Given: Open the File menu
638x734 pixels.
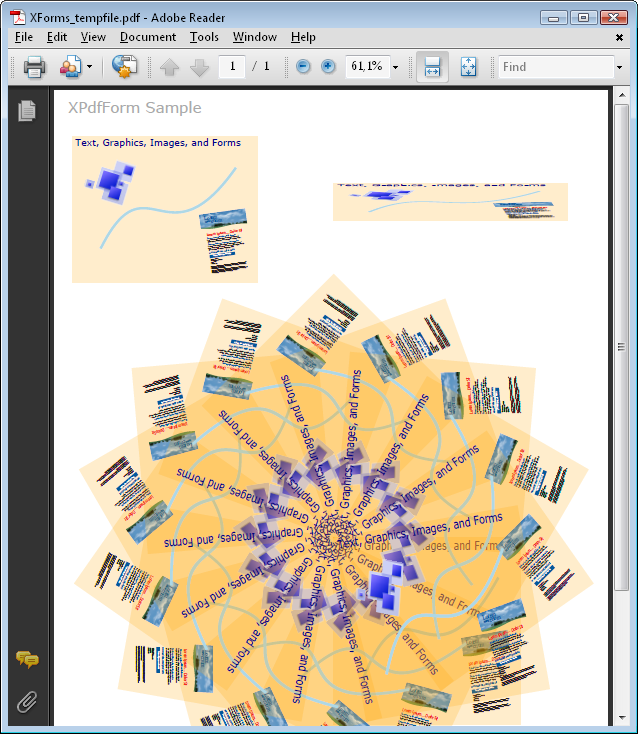Looking at the screenshot, I should 24,37.
